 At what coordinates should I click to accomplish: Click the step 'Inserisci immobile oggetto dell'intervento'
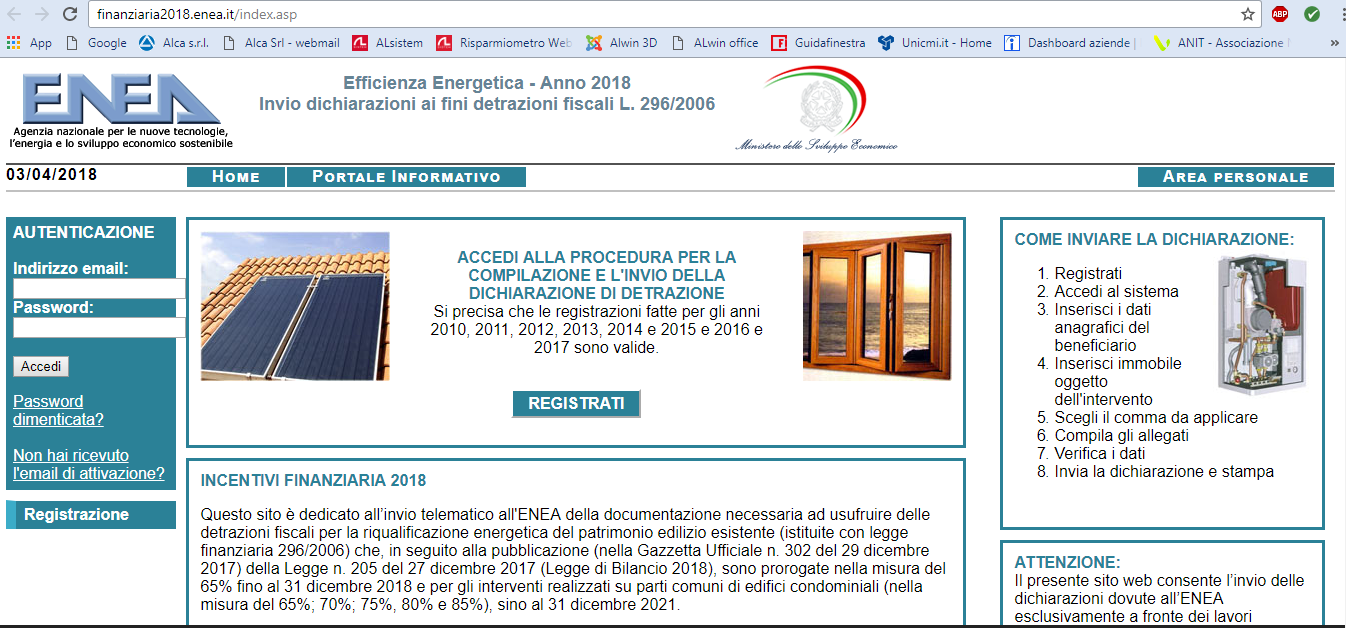pos(1118,382)
